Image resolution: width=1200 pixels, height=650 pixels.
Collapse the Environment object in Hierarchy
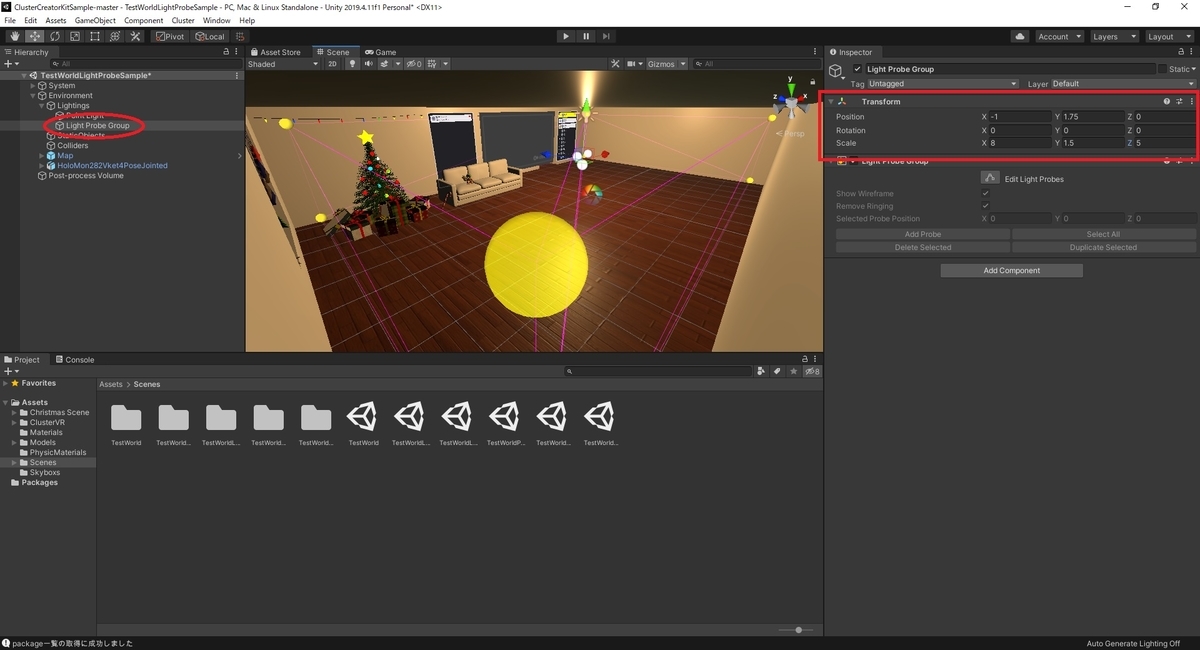33,96
